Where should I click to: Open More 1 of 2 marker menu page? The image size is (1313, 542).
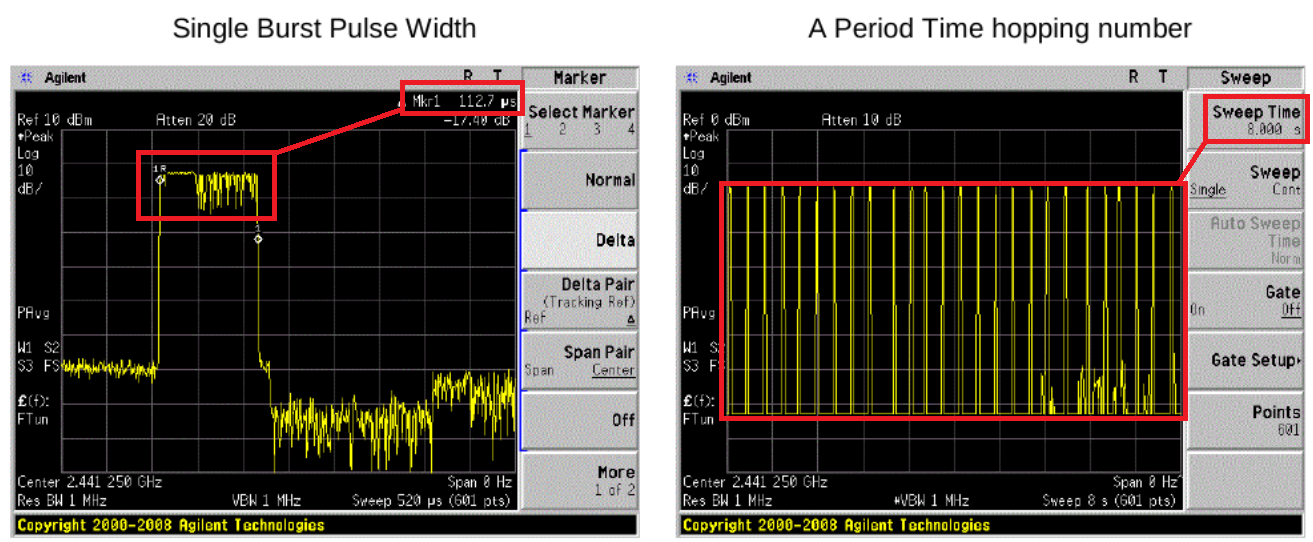point(580,480)
